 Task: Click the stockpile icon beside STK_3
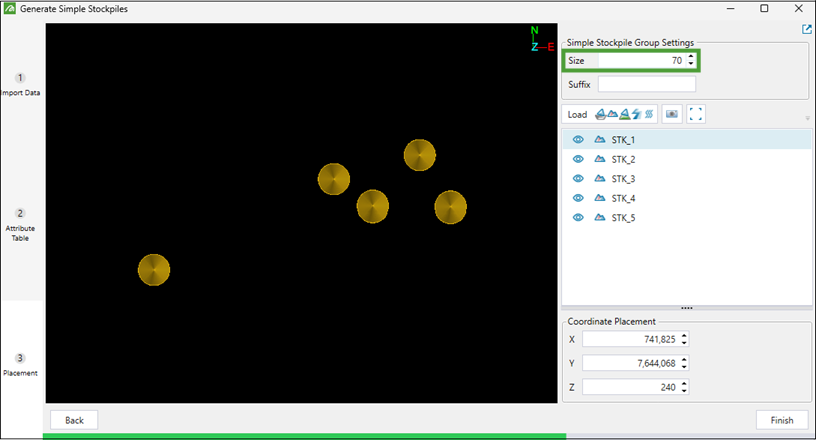600,179
